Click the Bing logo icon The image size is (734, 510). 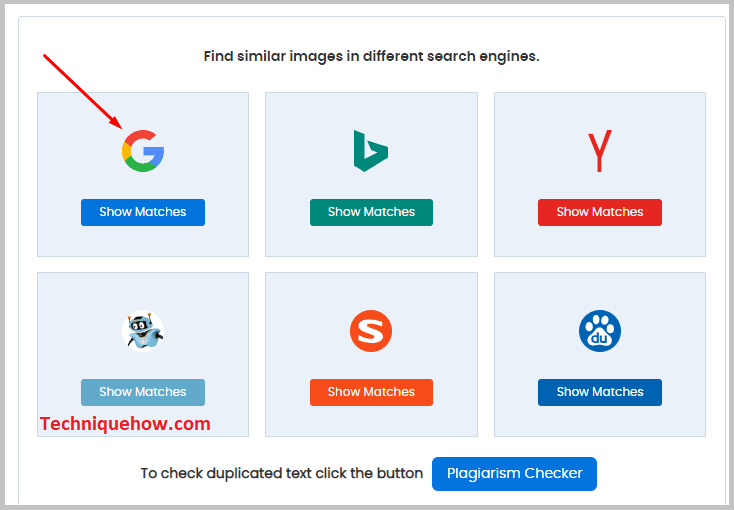[370, 151]
